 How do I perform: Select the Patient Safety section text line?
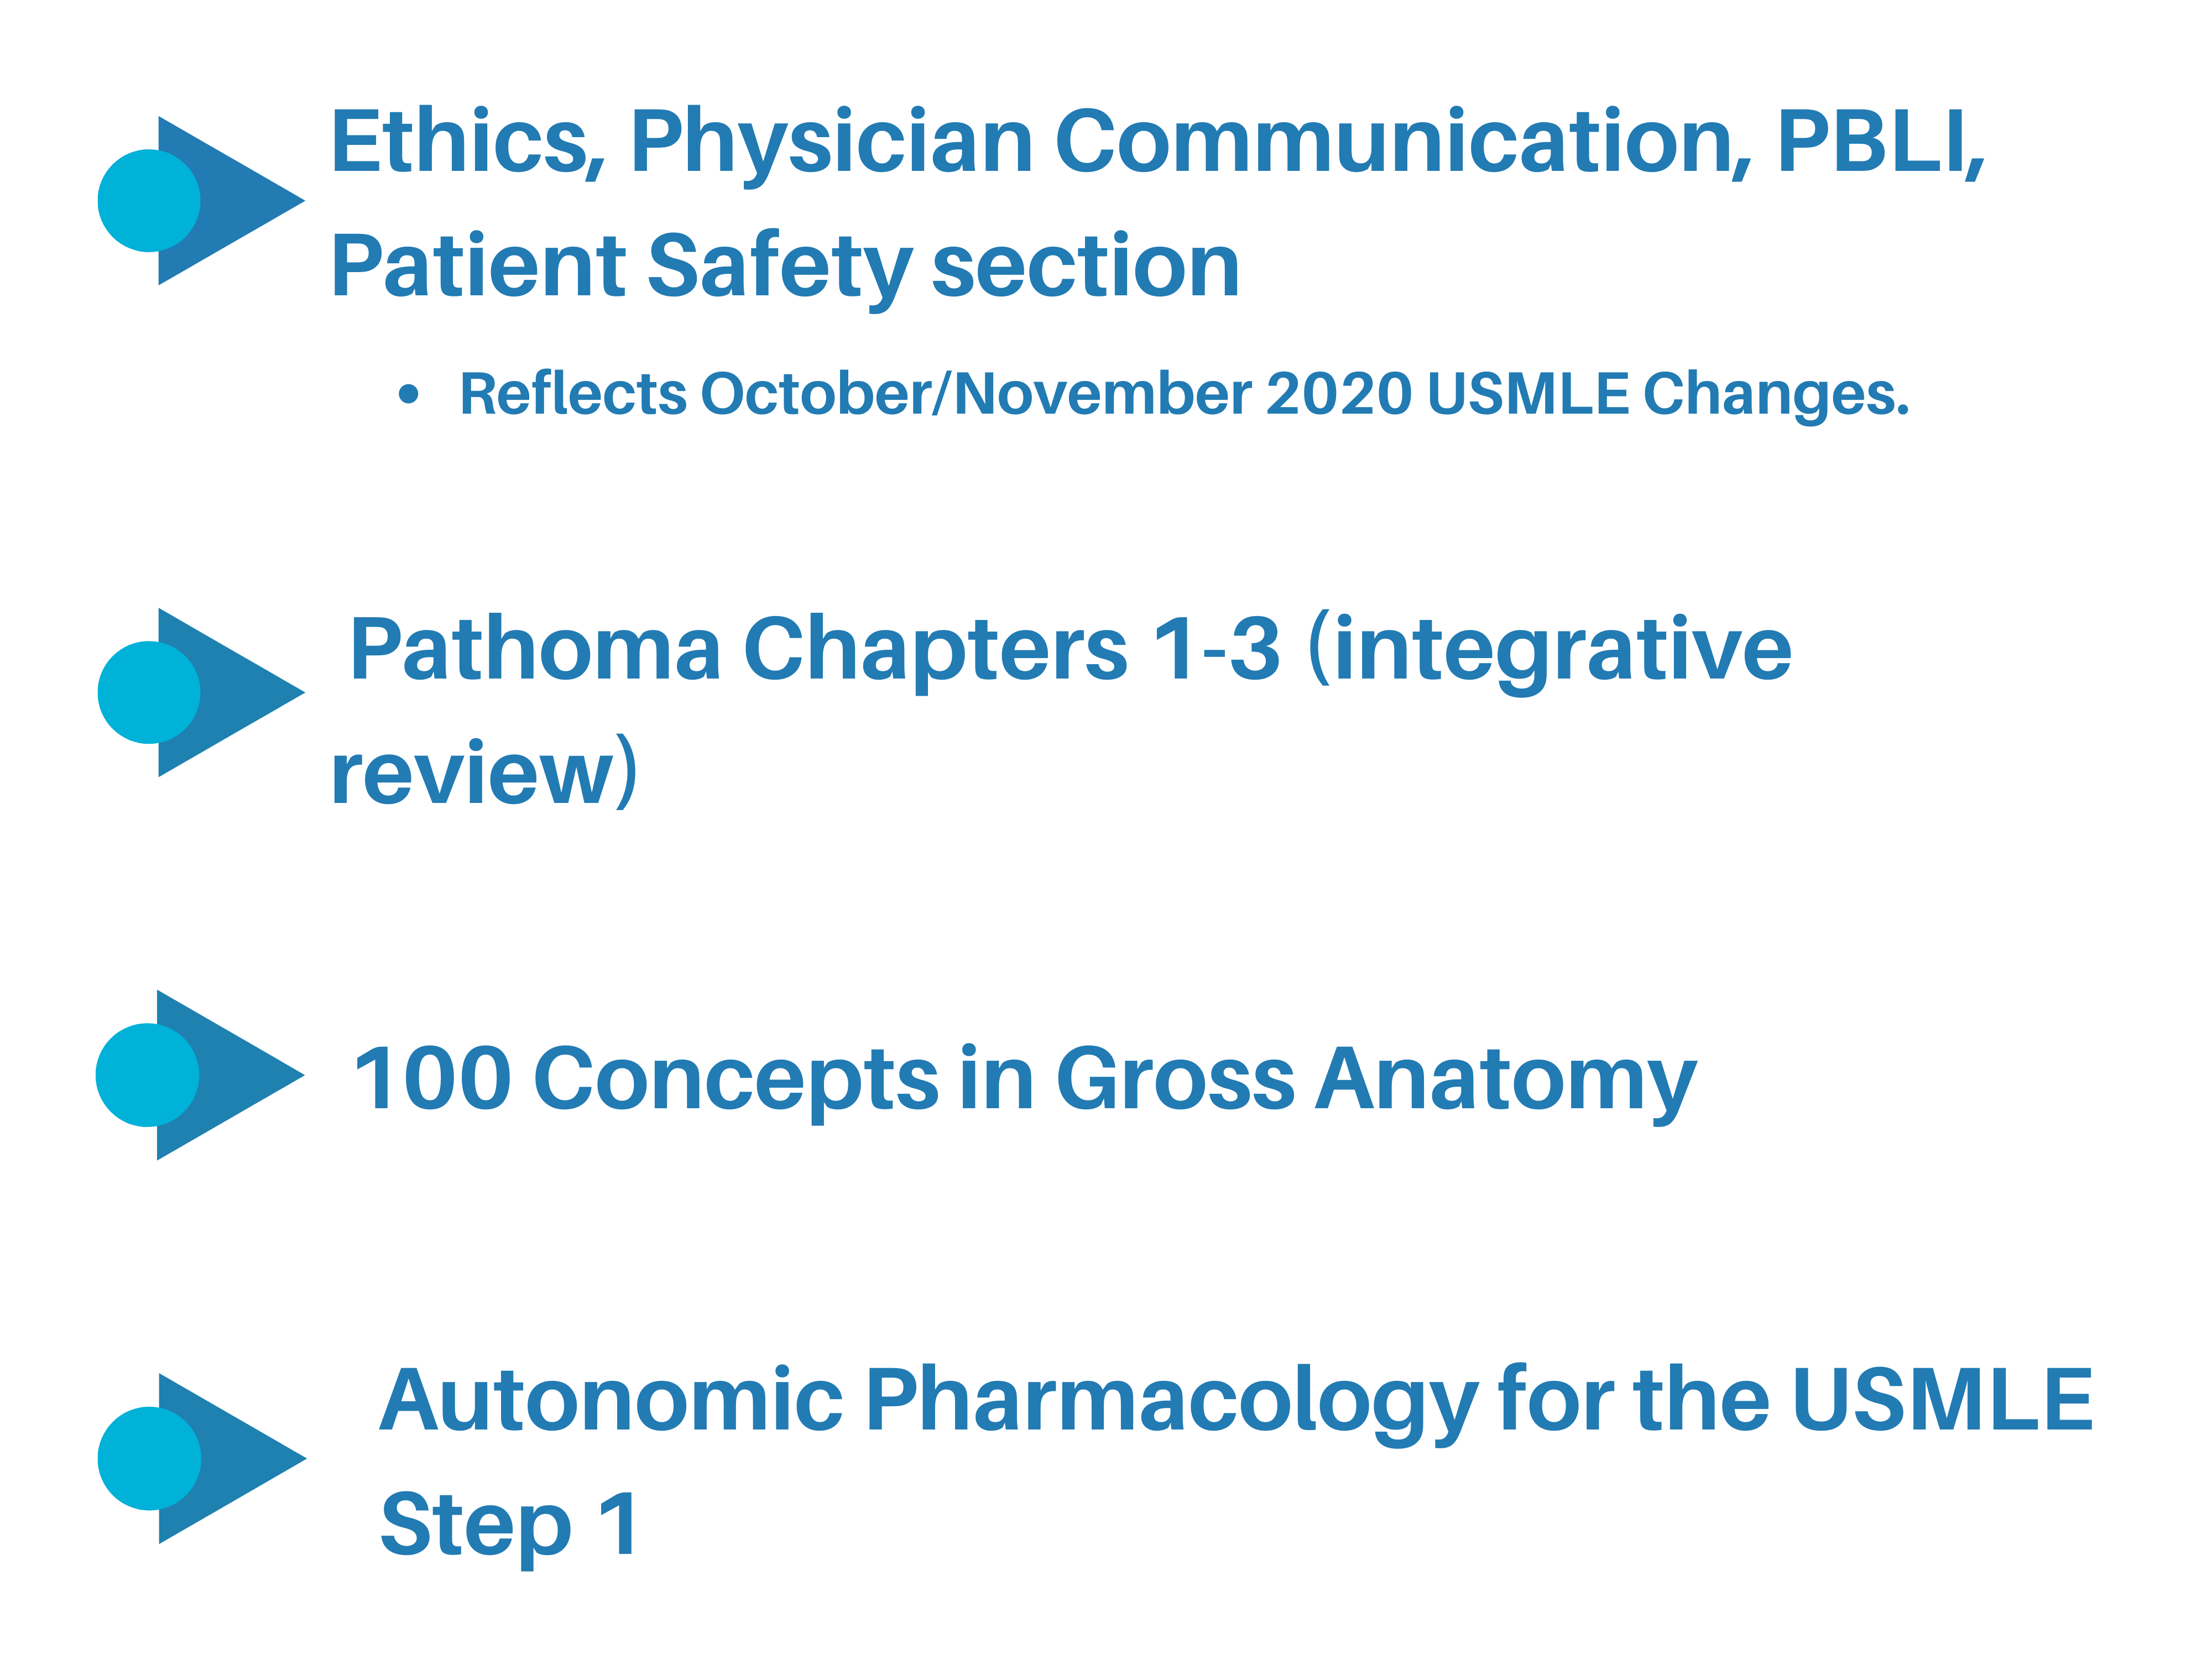tap(785, 267)
